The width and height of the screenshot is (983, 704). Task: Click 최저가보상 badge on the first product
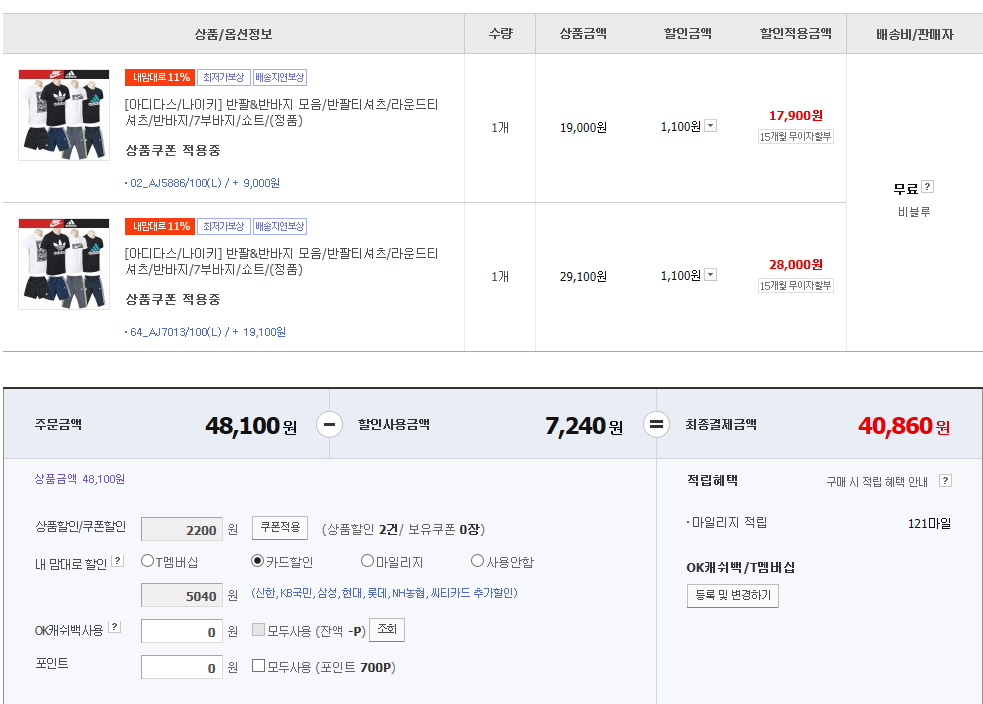click(x=222, y=77)
